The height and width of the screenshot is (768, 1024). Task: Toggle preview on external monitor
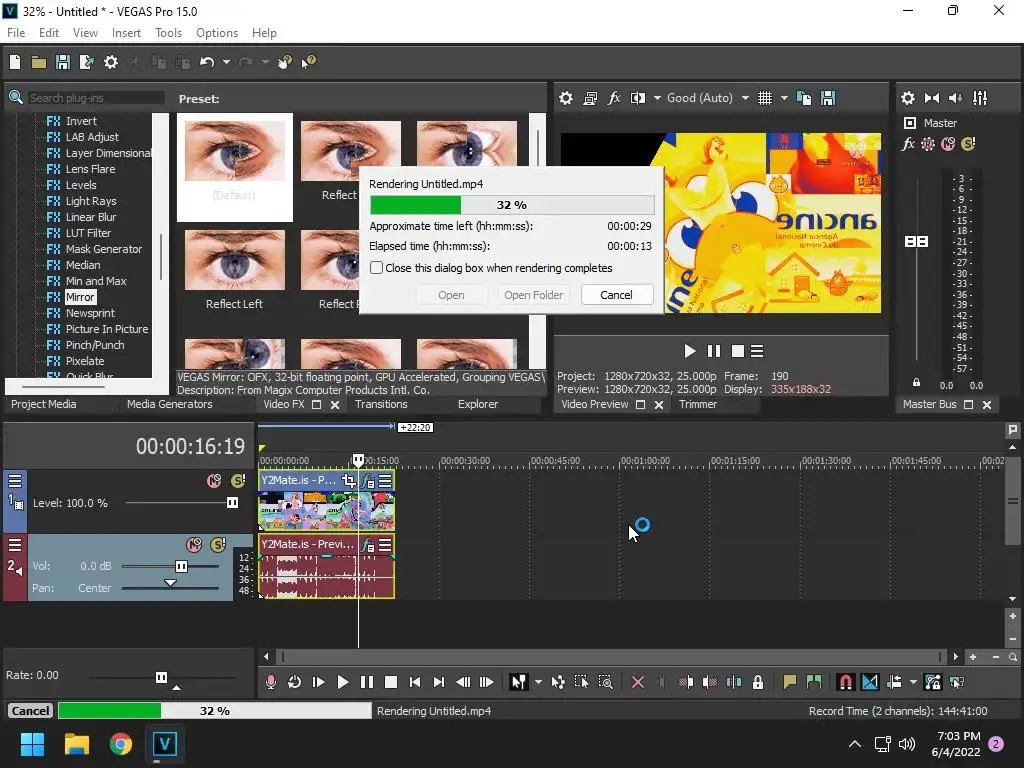[590, 98]
